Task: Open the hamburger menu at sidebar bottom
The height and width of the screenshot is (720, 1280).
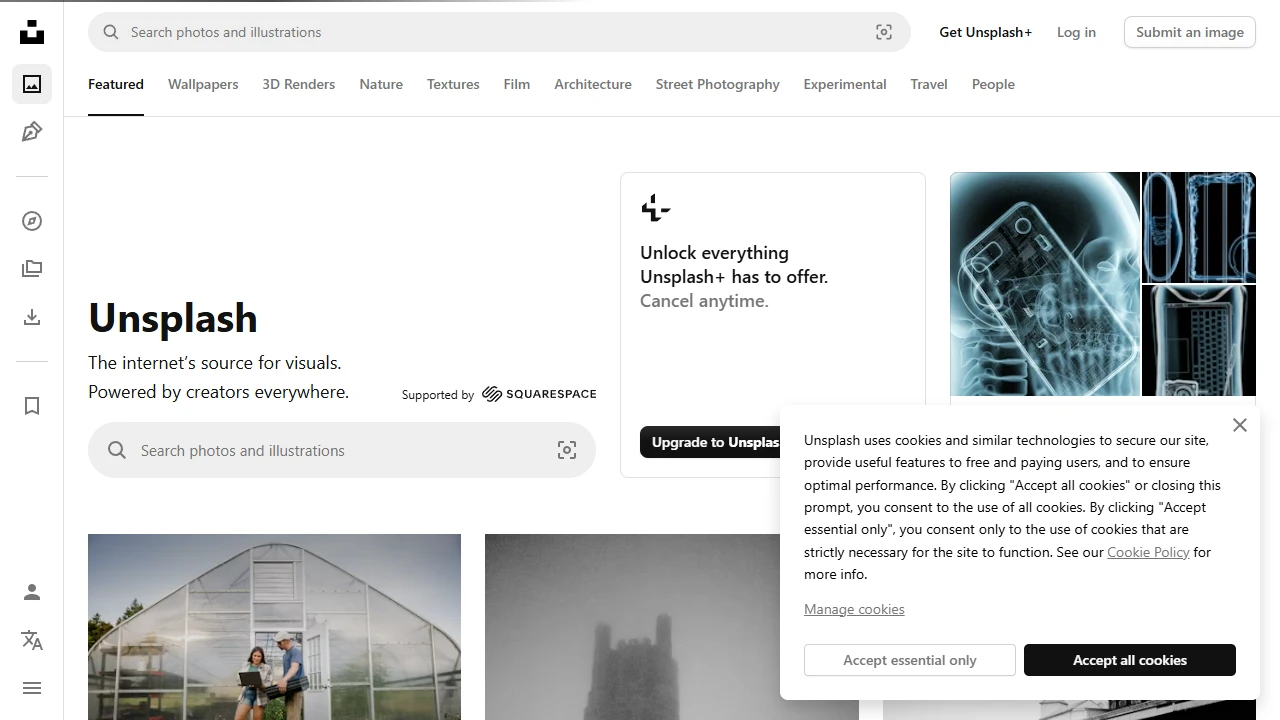Action: 31,688
